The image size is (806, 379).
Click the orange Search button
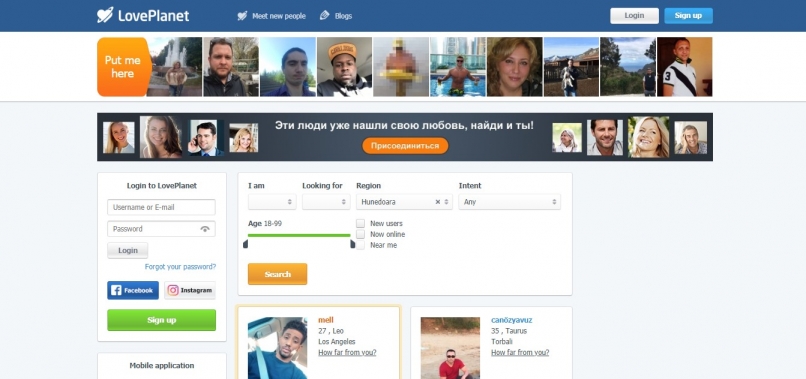pyautogui.click(x=278, y=274)
